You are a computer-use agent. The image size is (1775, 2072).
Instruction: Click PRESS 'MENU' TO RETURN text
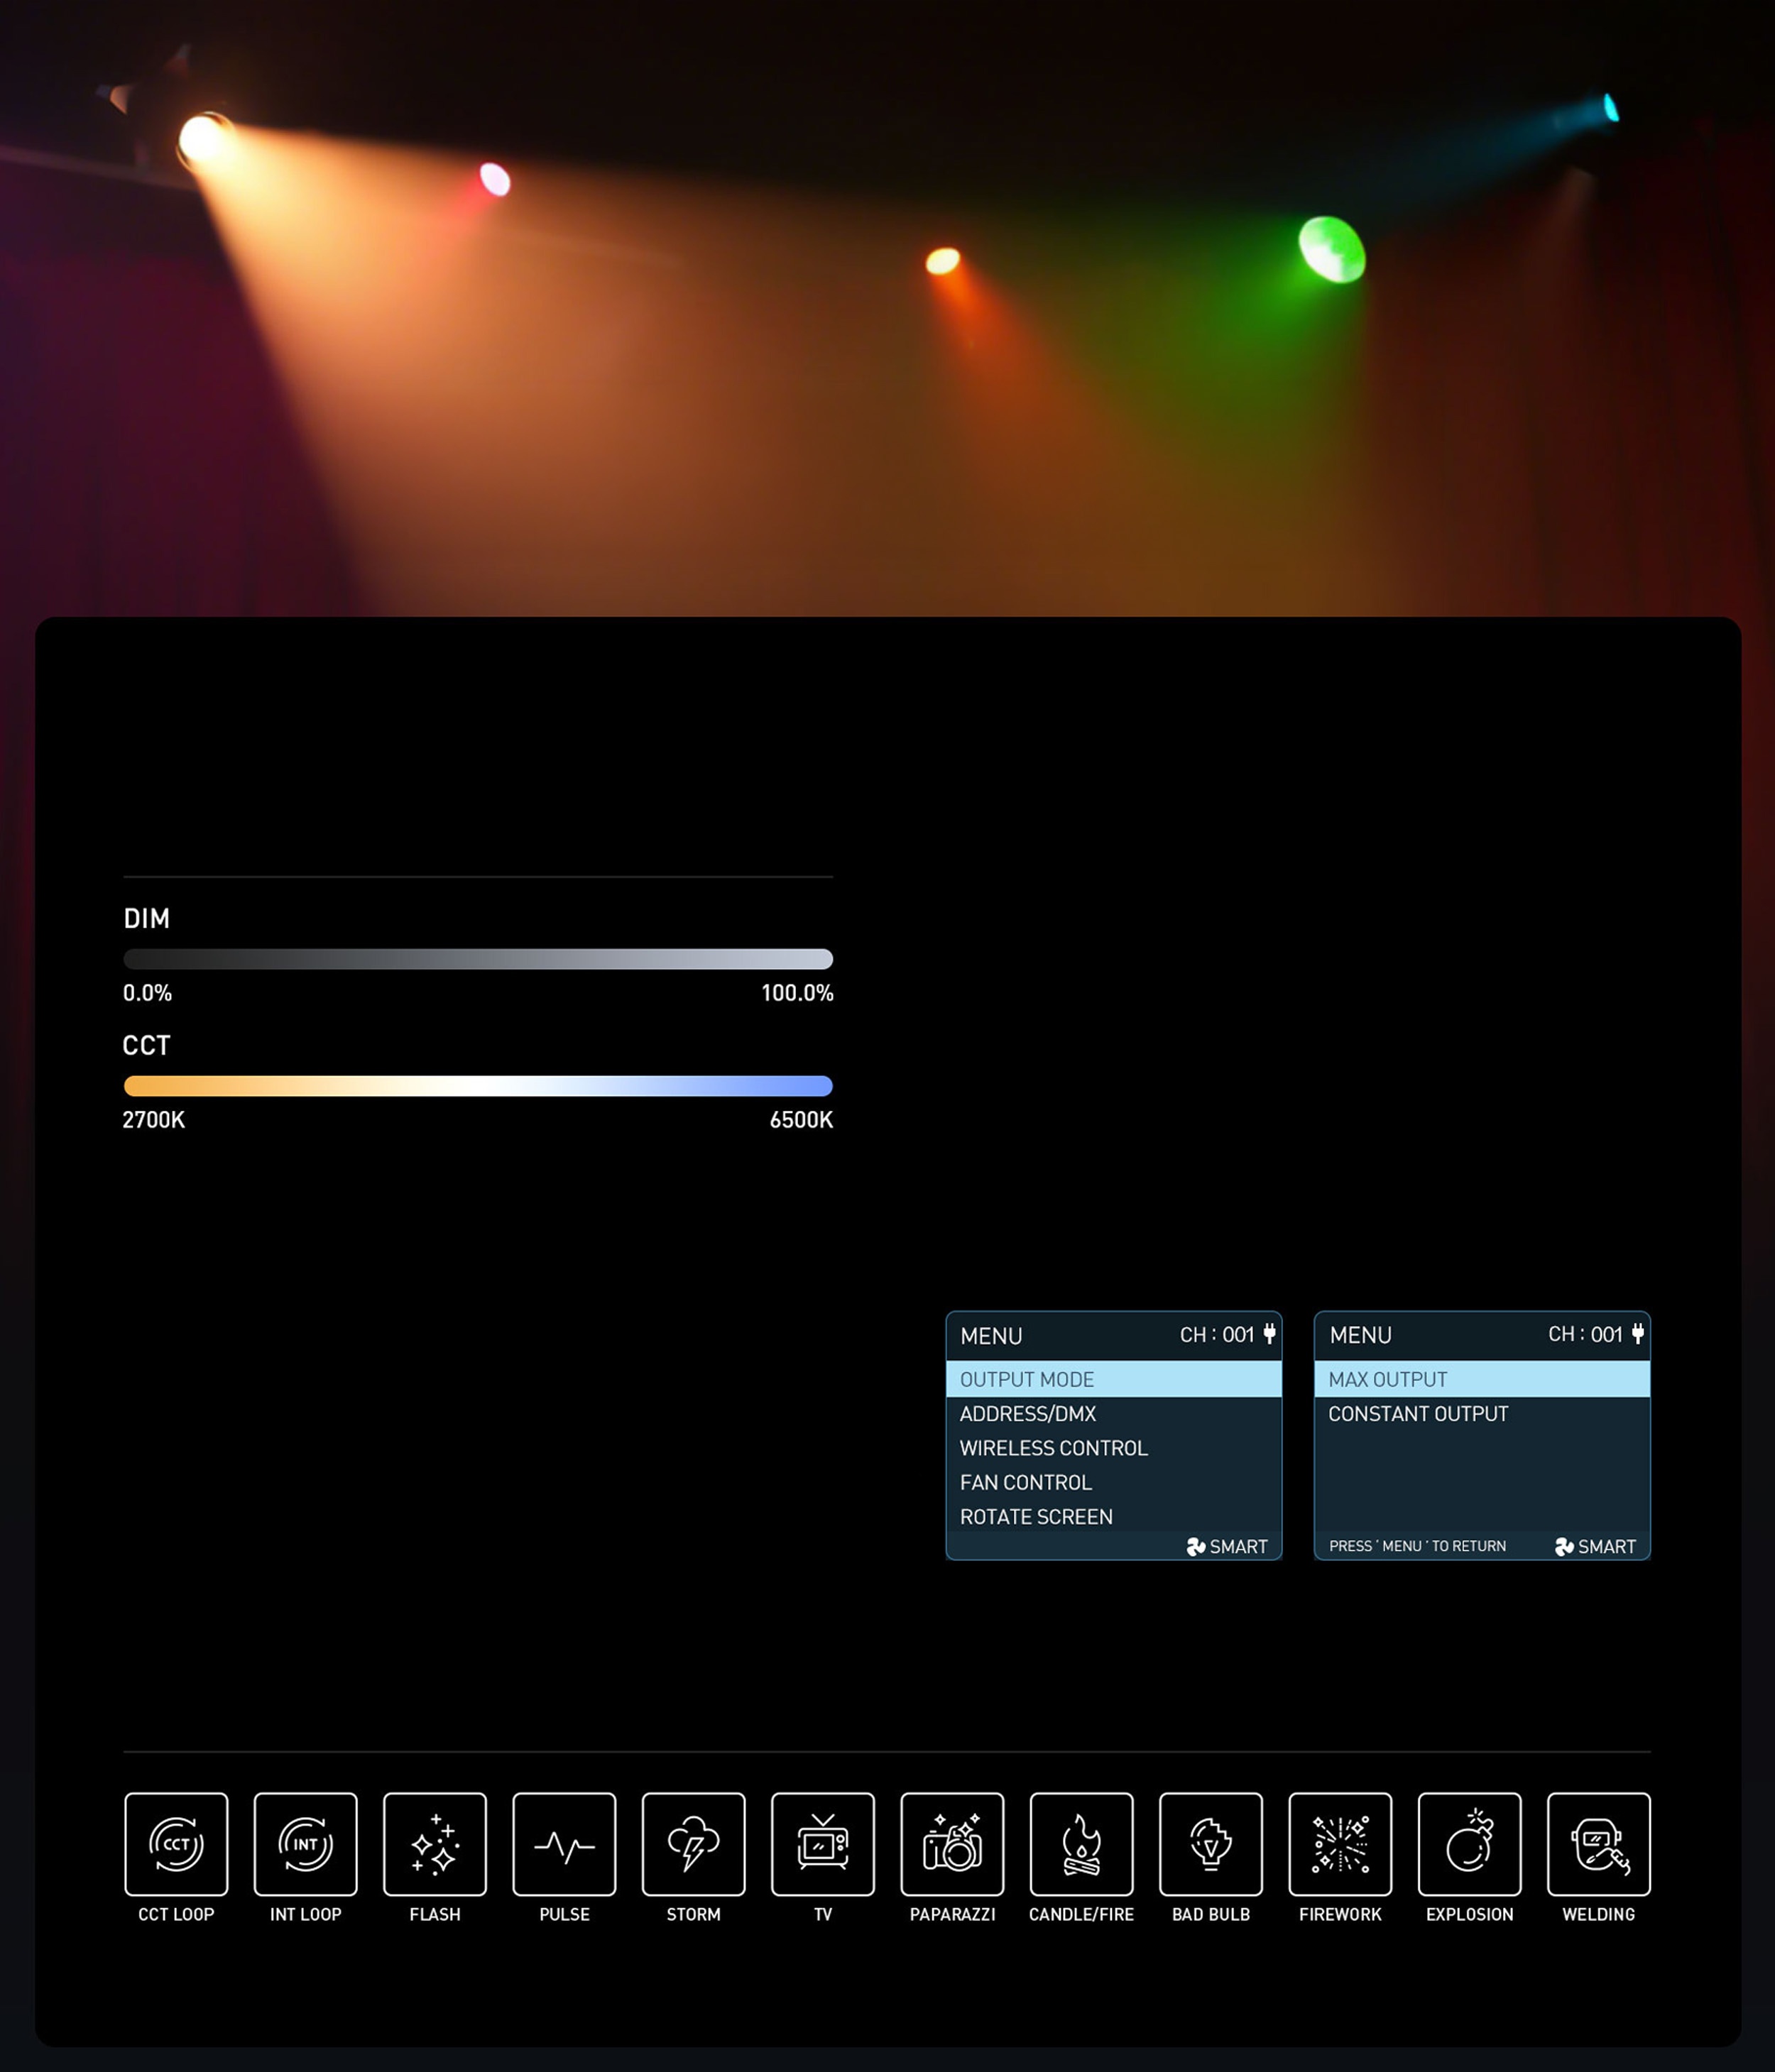tap(1417, 1546)
